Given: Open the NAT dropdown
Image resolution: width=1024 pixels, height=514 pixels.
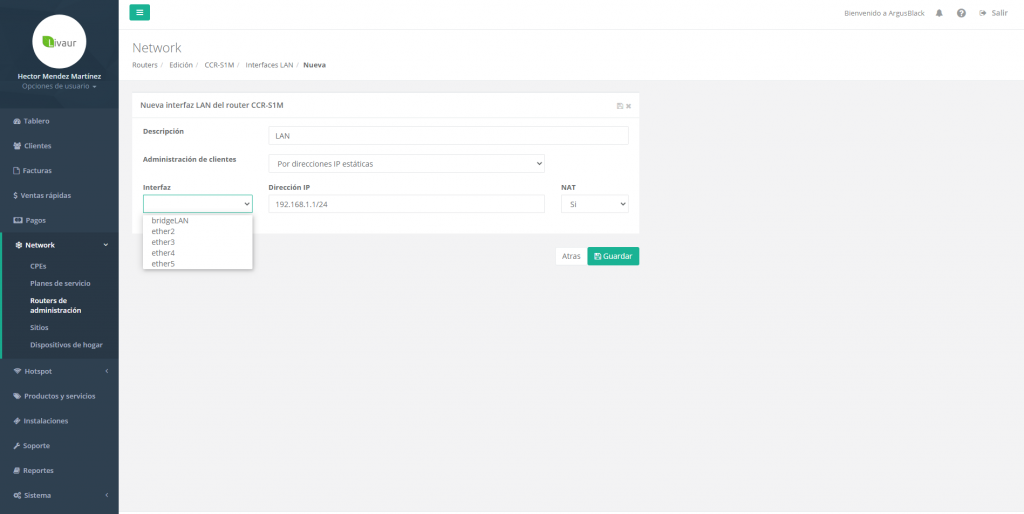Looking at the screenshot, I should [595, 204].
